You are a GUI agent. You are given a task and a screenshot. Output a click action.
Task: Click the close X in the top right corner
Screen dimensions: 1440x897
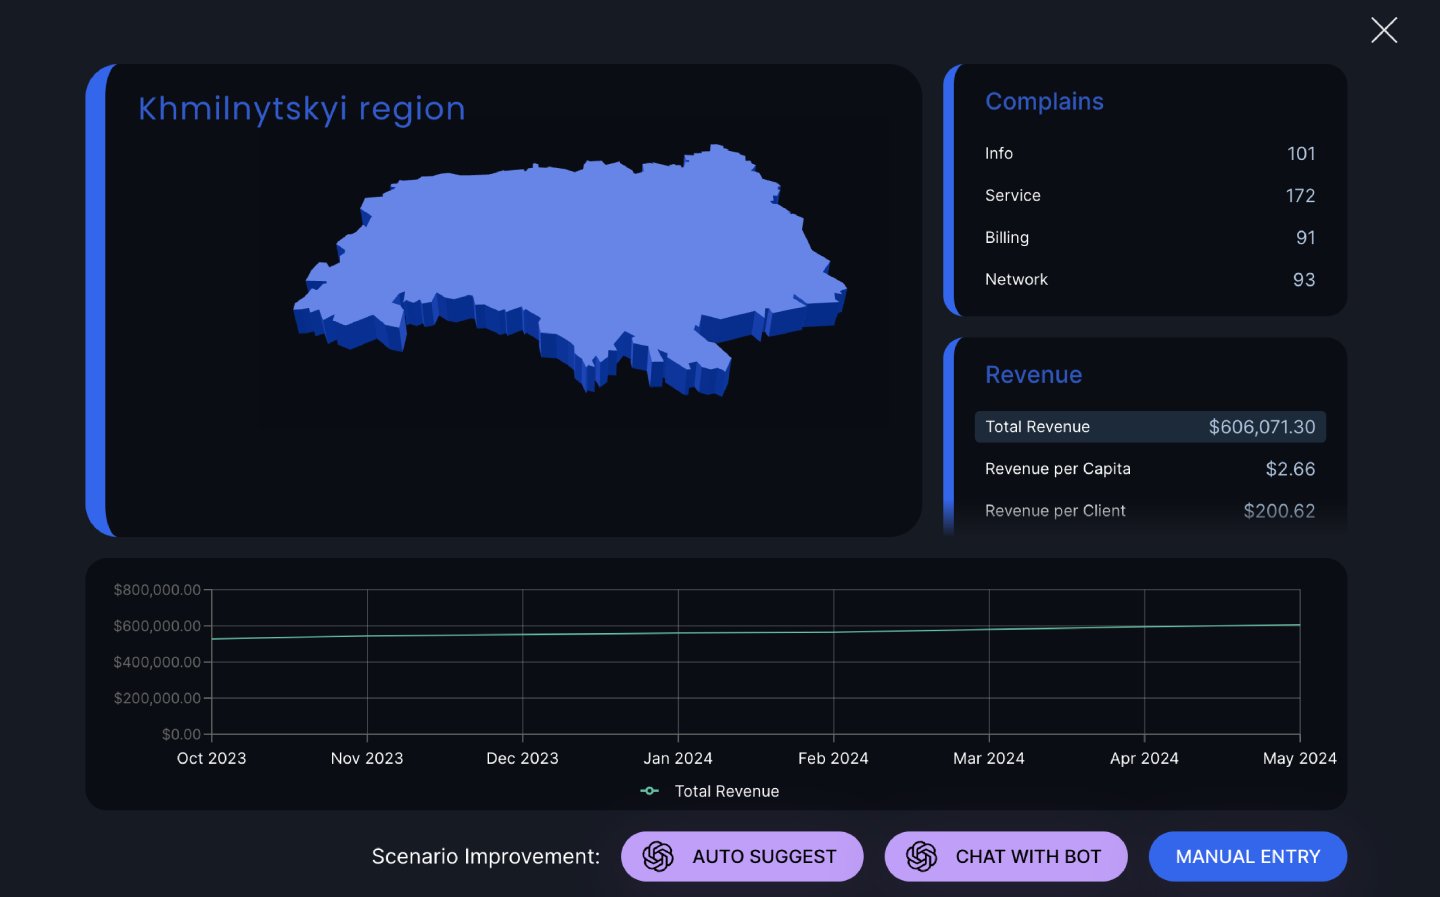(x=1384, y=30)
